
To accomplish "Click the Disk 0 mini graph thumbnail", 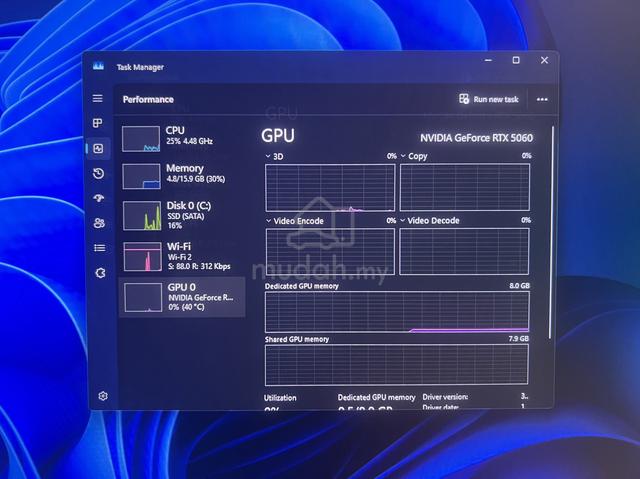I will (142, 215).
